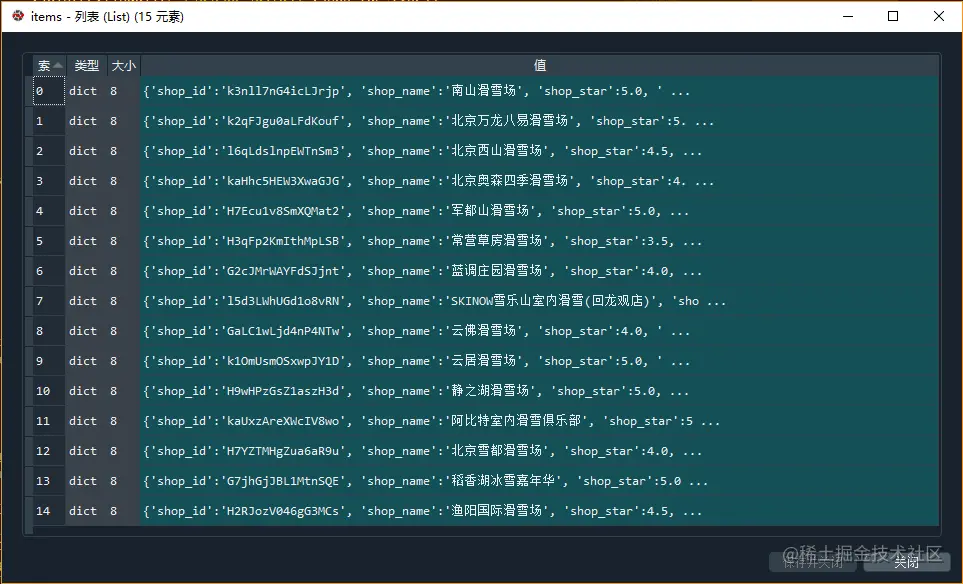This screenshot has width=963, height=584.
Task: Select index cell 0
Action: tap(49, 91)
